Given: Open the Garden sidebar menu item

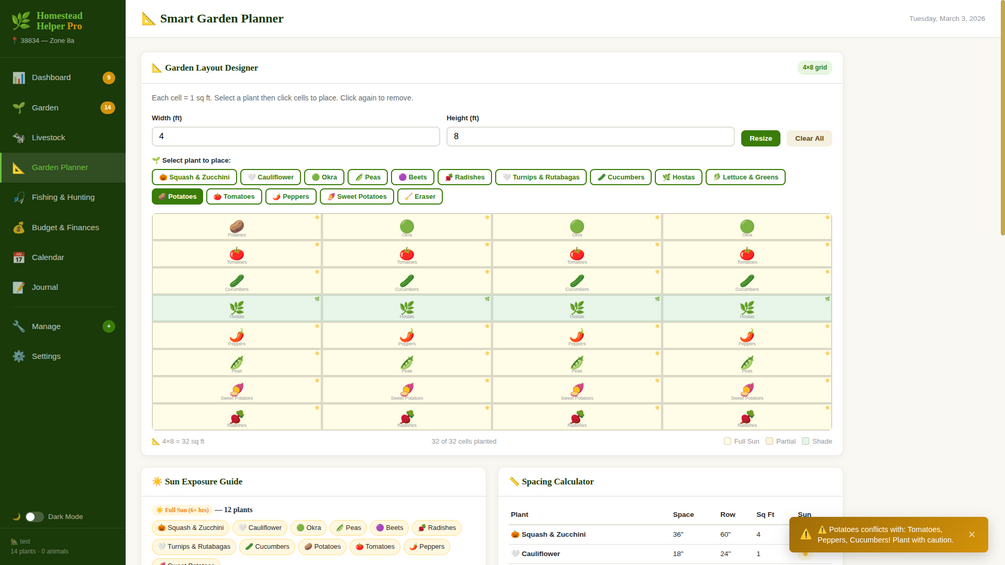Looking at the screenshot, I should click(45, 107).
